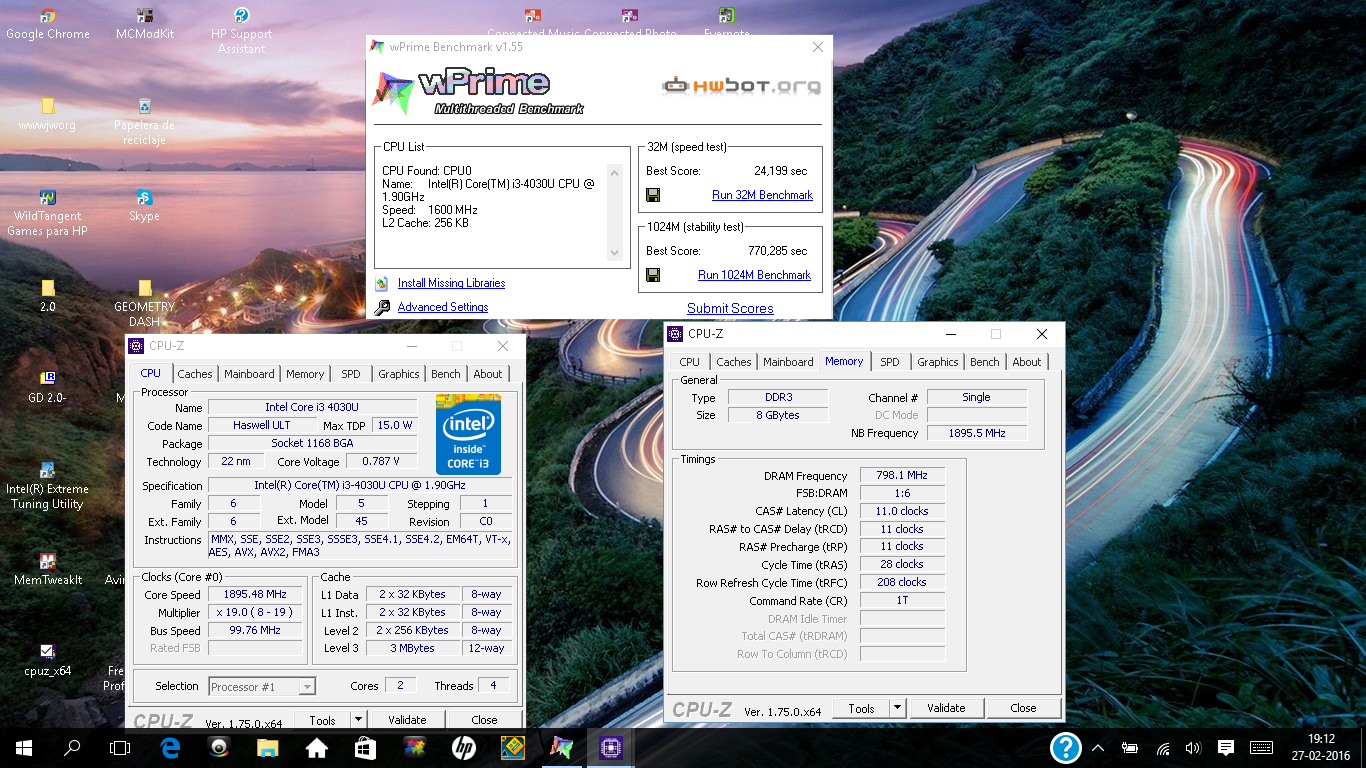Open the Action Center notifications icon
The height and width of the screenshot is (768, 1366).
pyautogui.click(x=1226, y=747)
